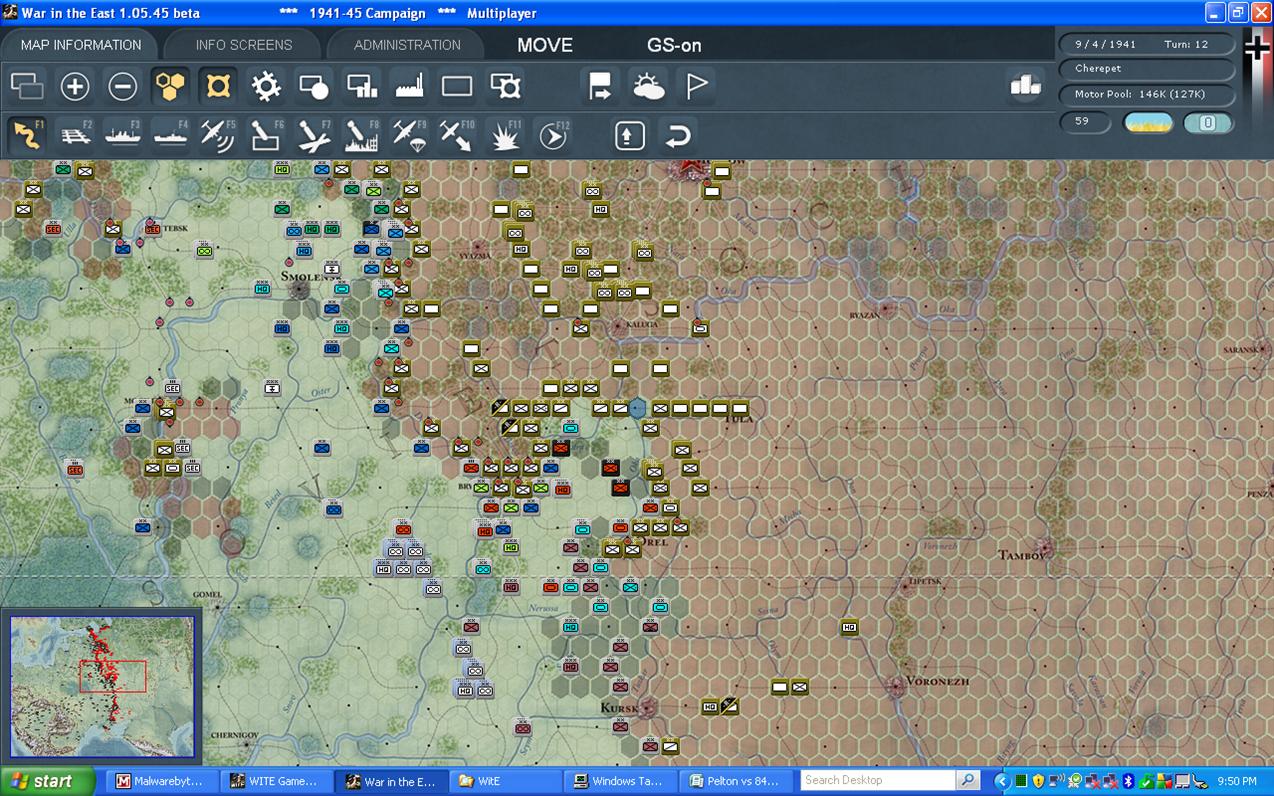Click the teal pill showing 0
The height and width of the screenshot is (796, 1274).
pyautogui.click(x=1207, y=123)
